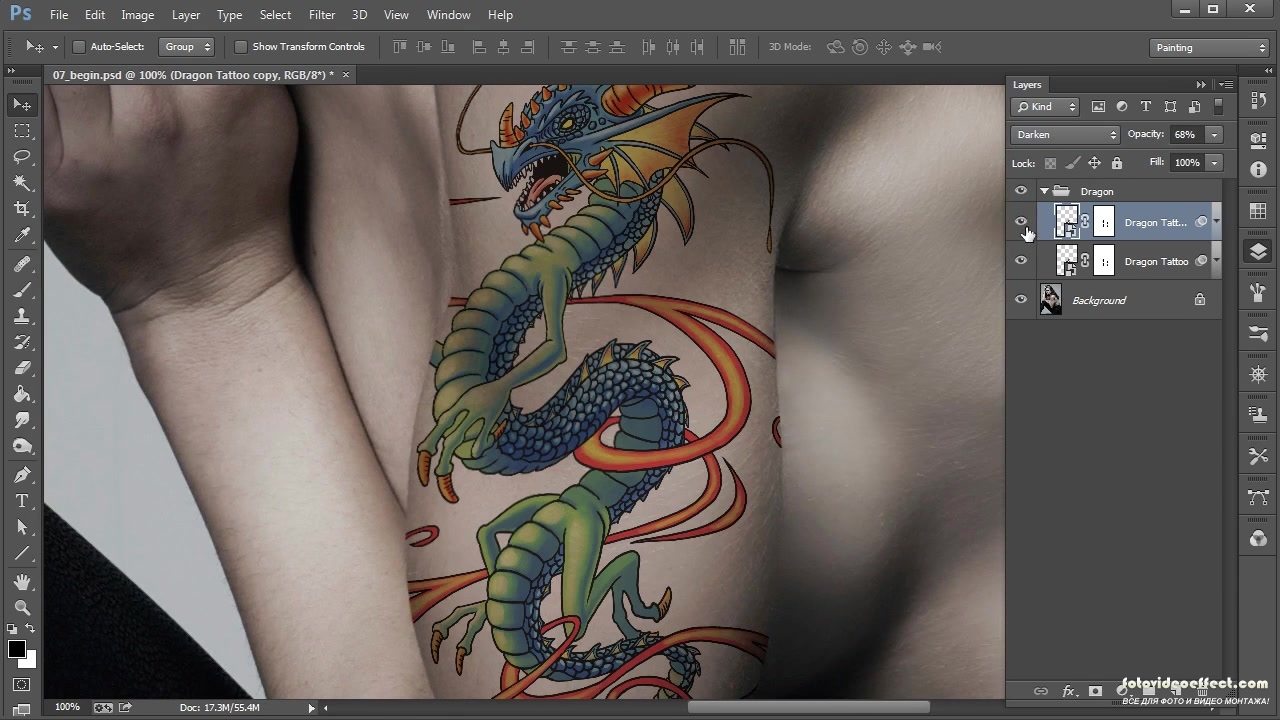Click the foreground color swatch

(x=17, y=649)
